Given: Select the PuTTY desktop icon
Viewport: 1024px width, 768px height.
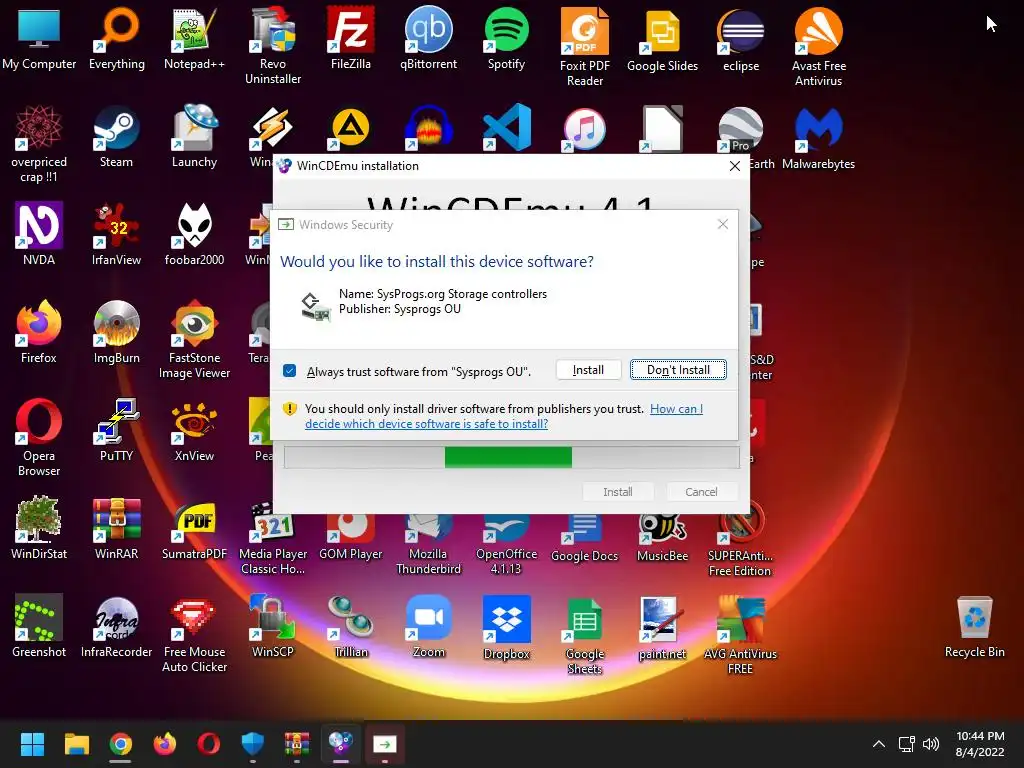Looking at the screenshot, I should [x=116, y=431].
